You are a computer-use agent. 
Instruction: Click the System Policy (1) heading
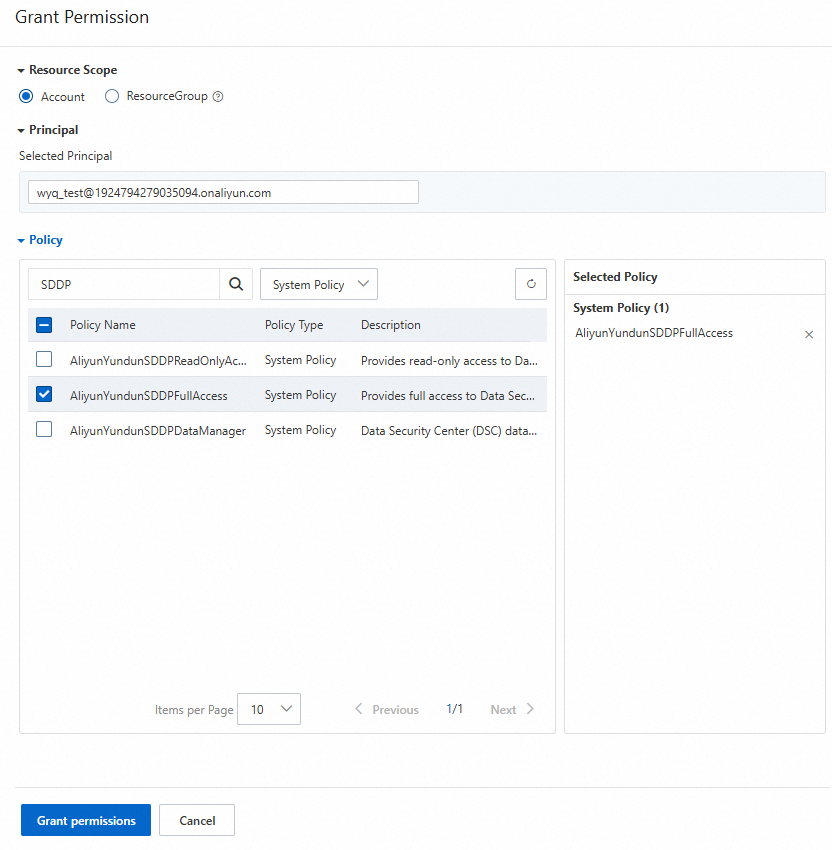point(621,308)
